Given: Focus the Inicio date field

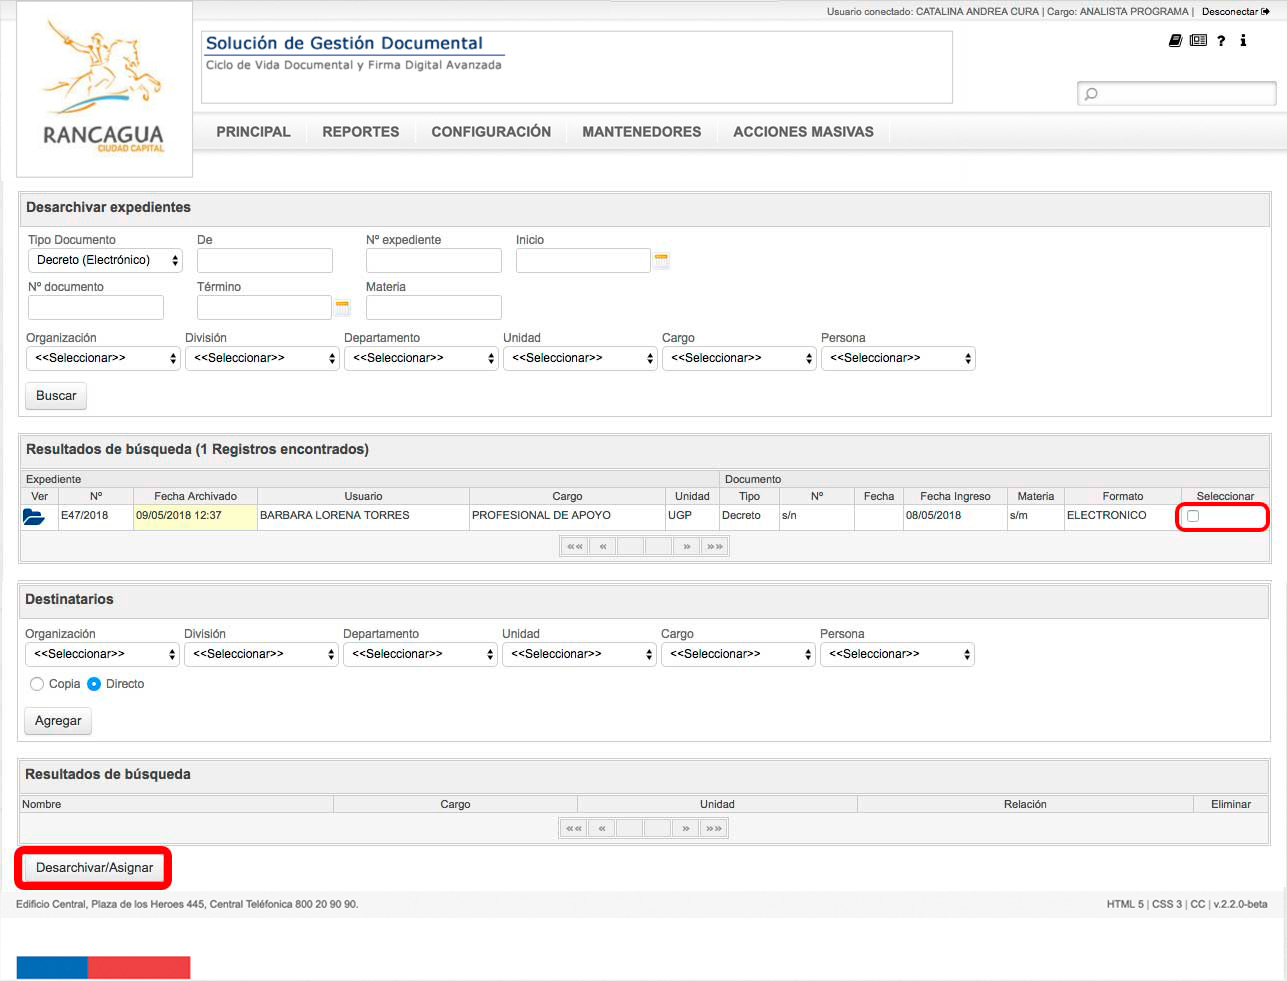Looking at the screenshot, I should [583, 261].
